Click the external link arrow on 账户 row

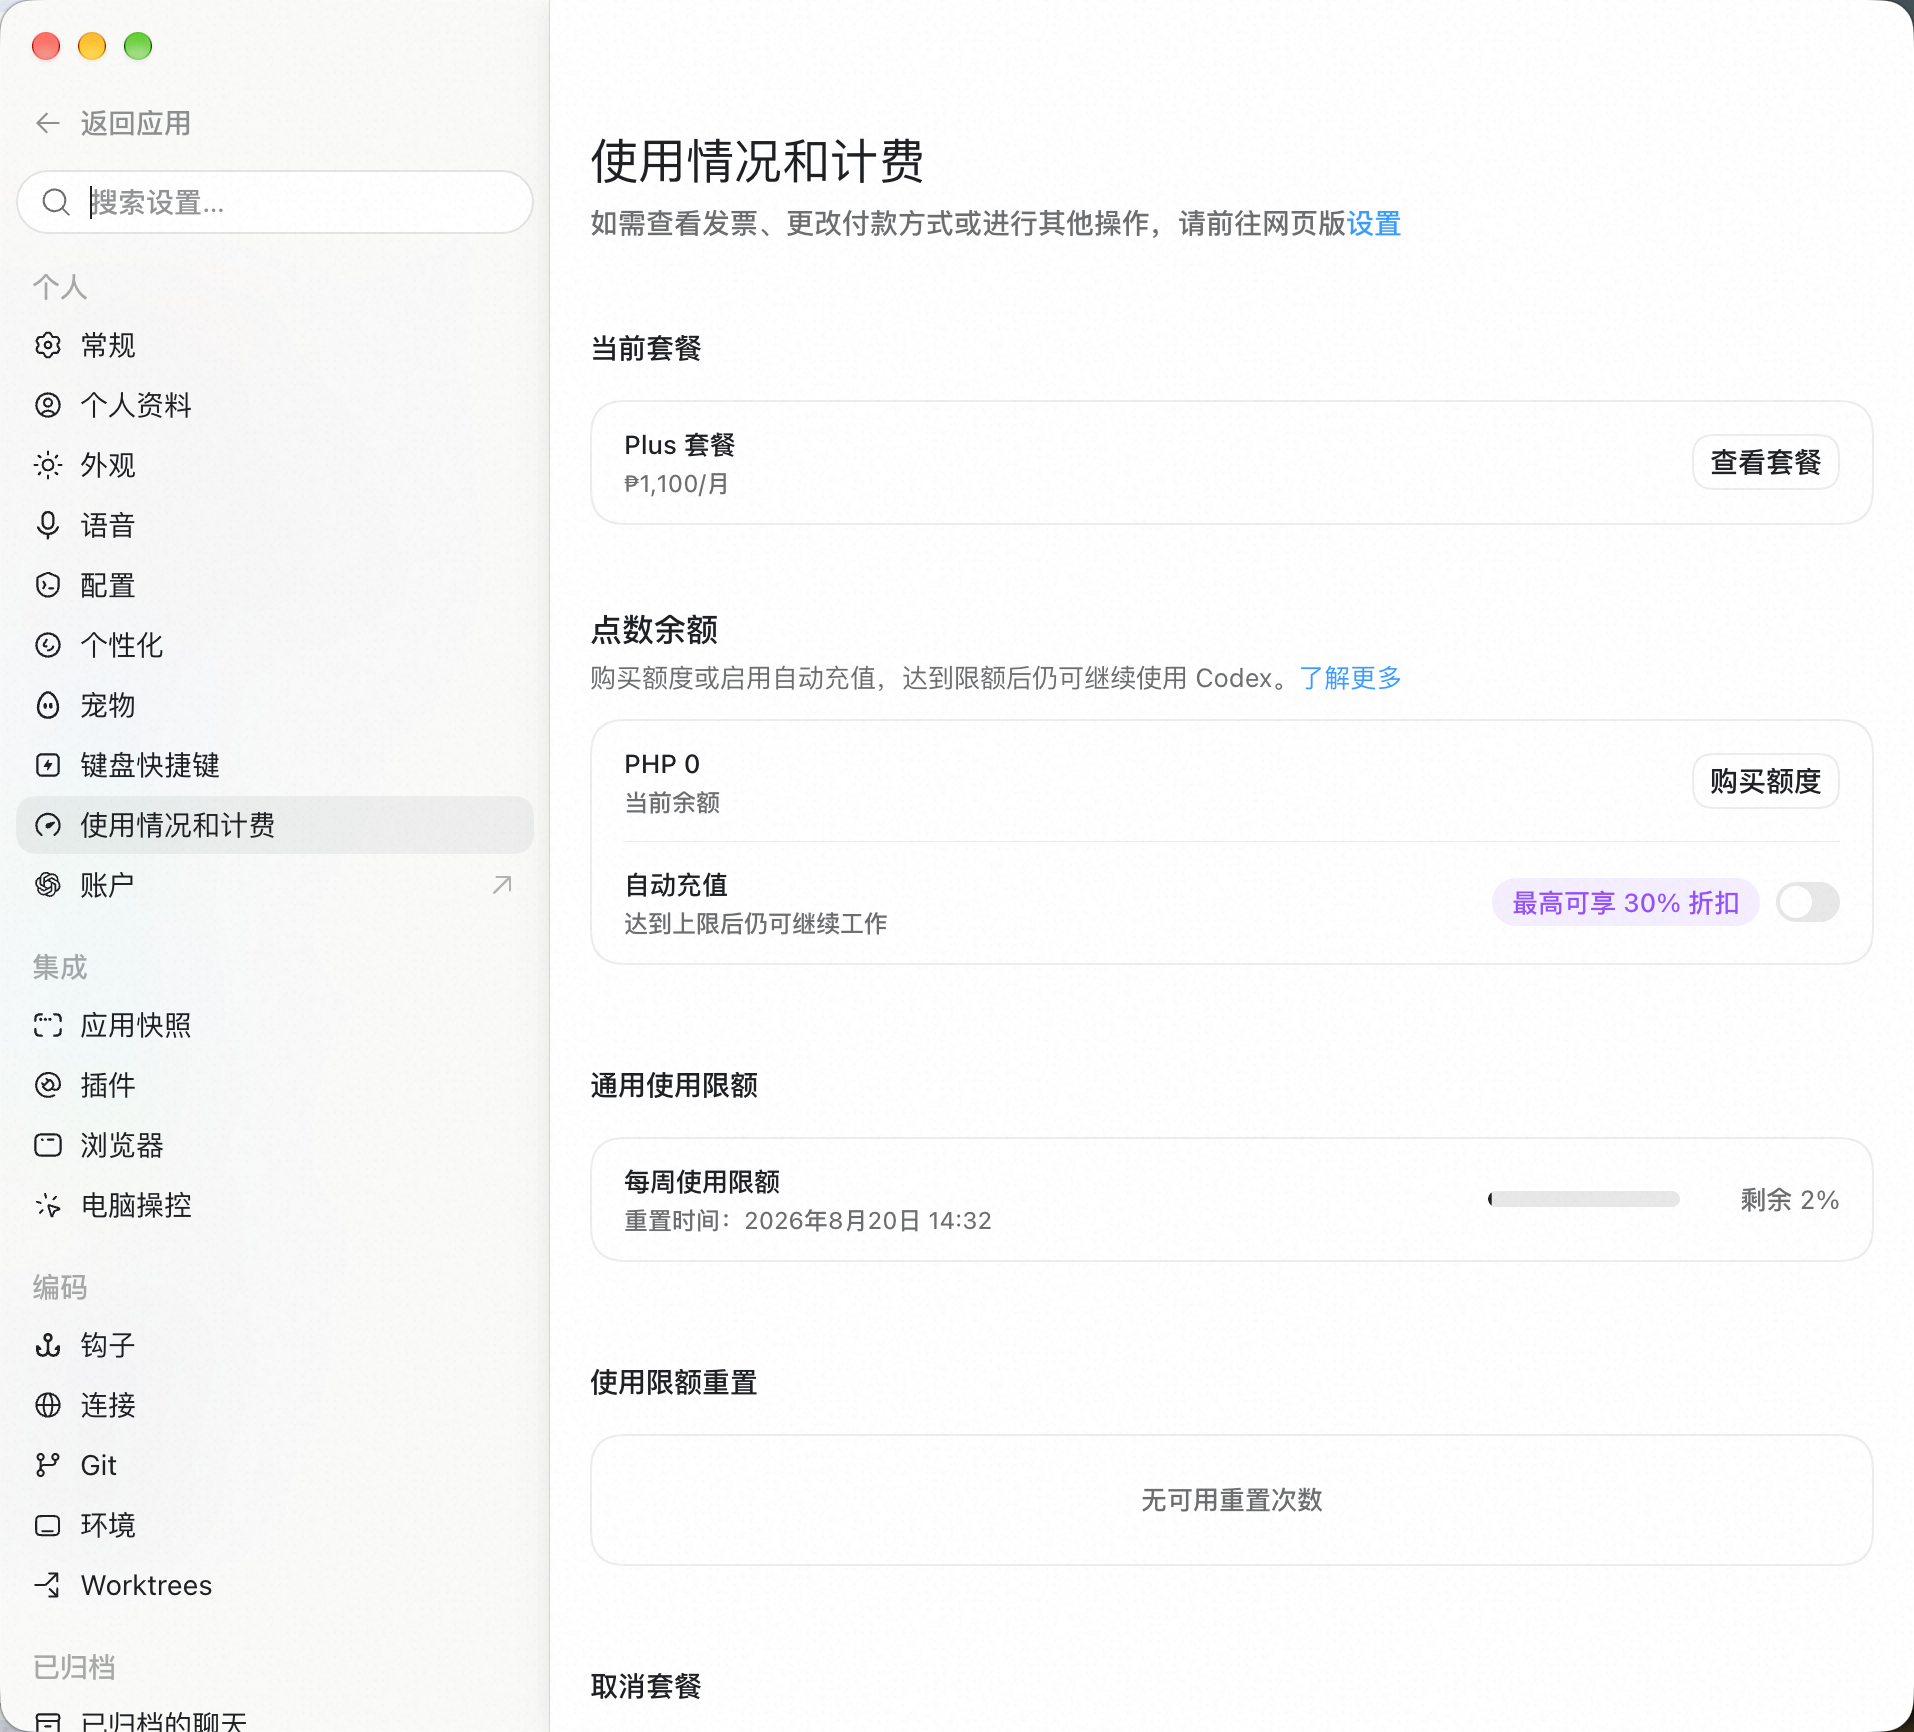click(502, 885)
